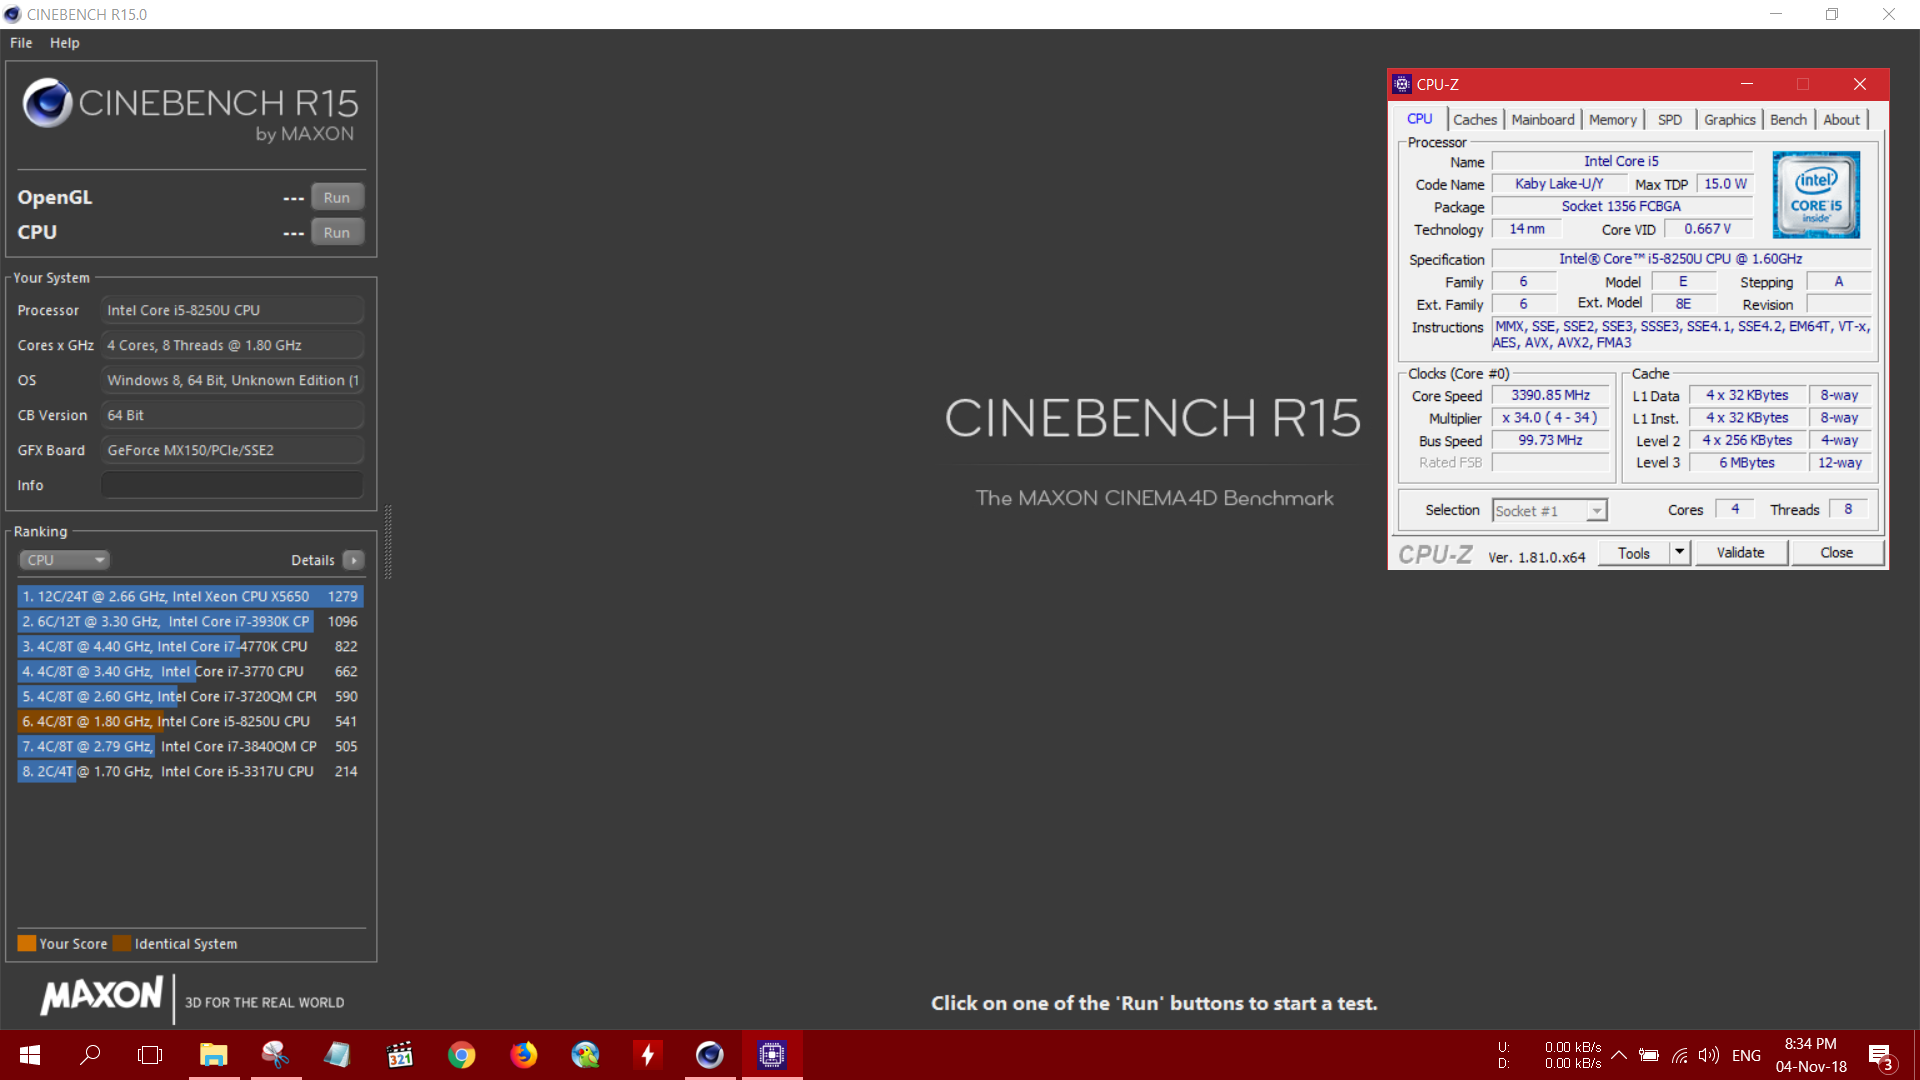Run the OpenGL benchmark
Viewport: 1920px width, 1080px height.
(337, 197)
